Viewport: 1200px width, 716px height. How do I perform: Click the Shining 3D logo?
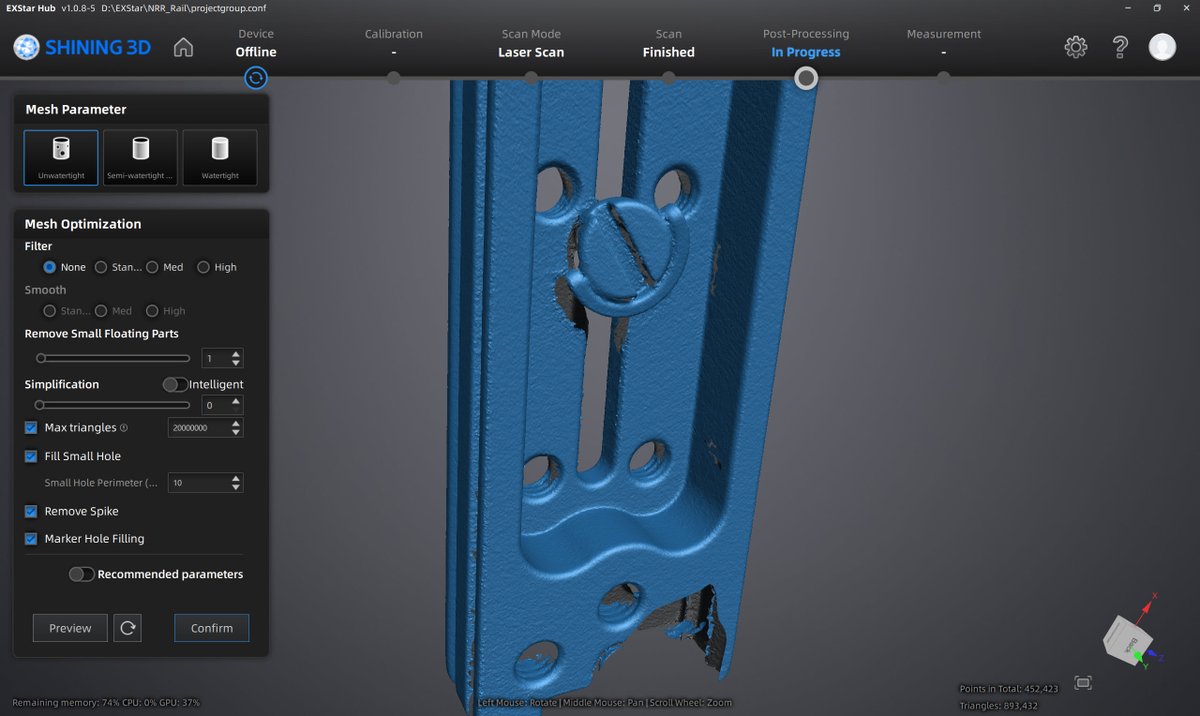point(82,47)
